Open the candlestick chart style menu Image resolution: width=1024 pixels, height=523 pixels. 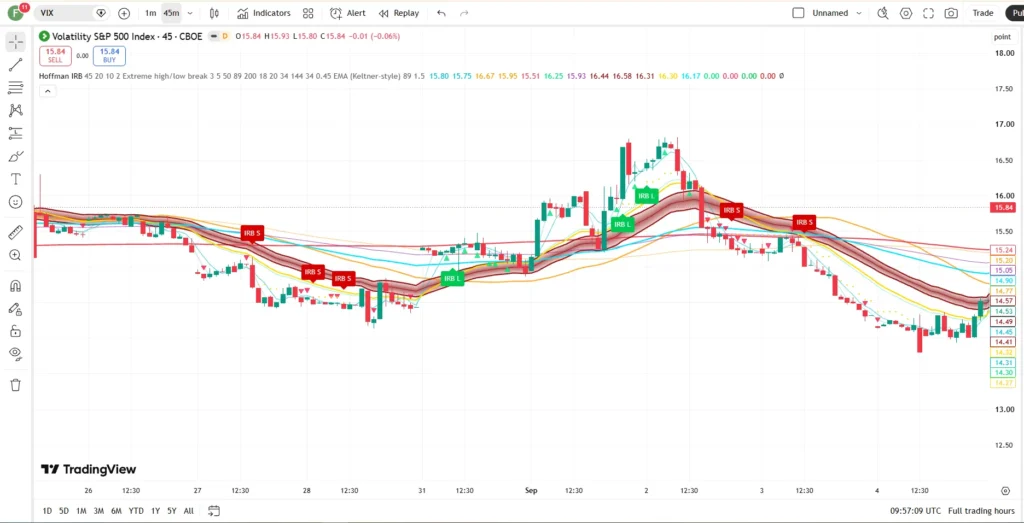(x=214, y=13)
